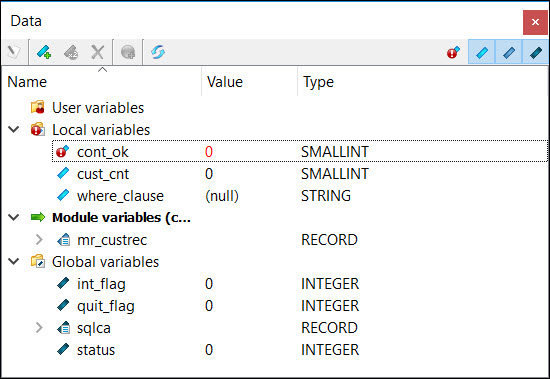Screen dimensions: 550x379
Task: Click the add variable icon with green plus
Action: [x=44, y=53]
